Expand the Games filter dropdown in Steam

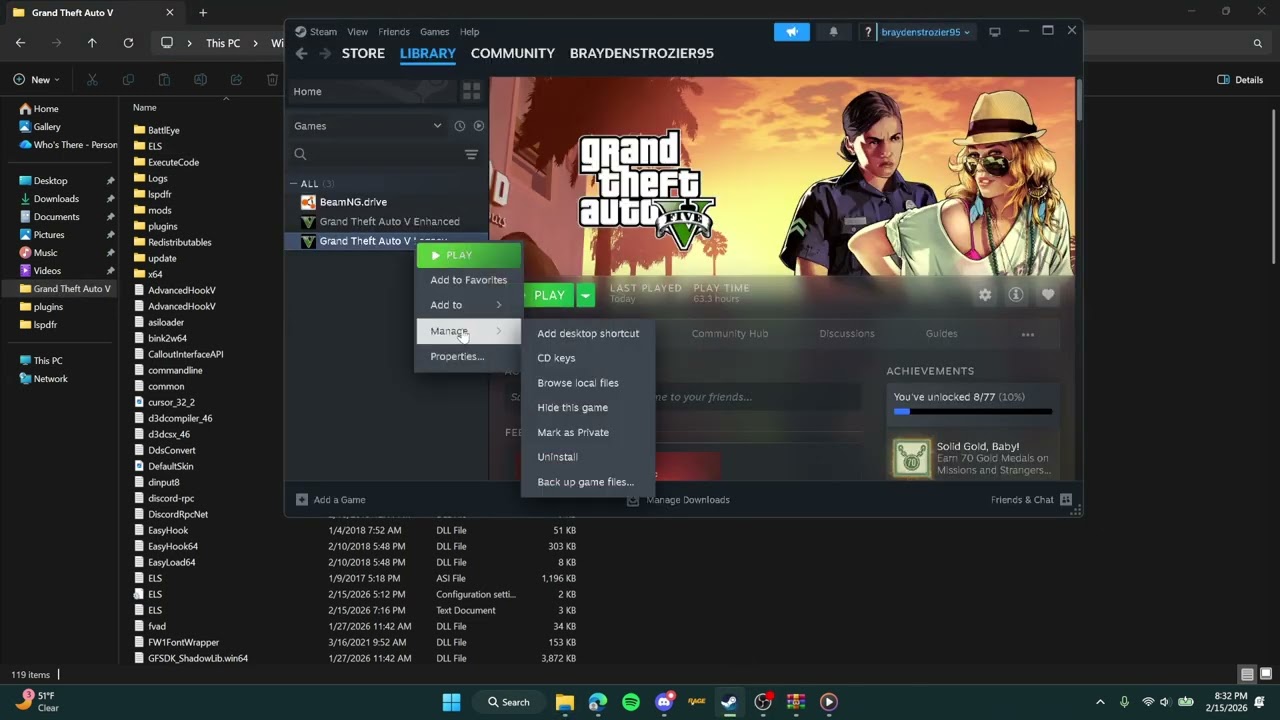coord(437,126)
